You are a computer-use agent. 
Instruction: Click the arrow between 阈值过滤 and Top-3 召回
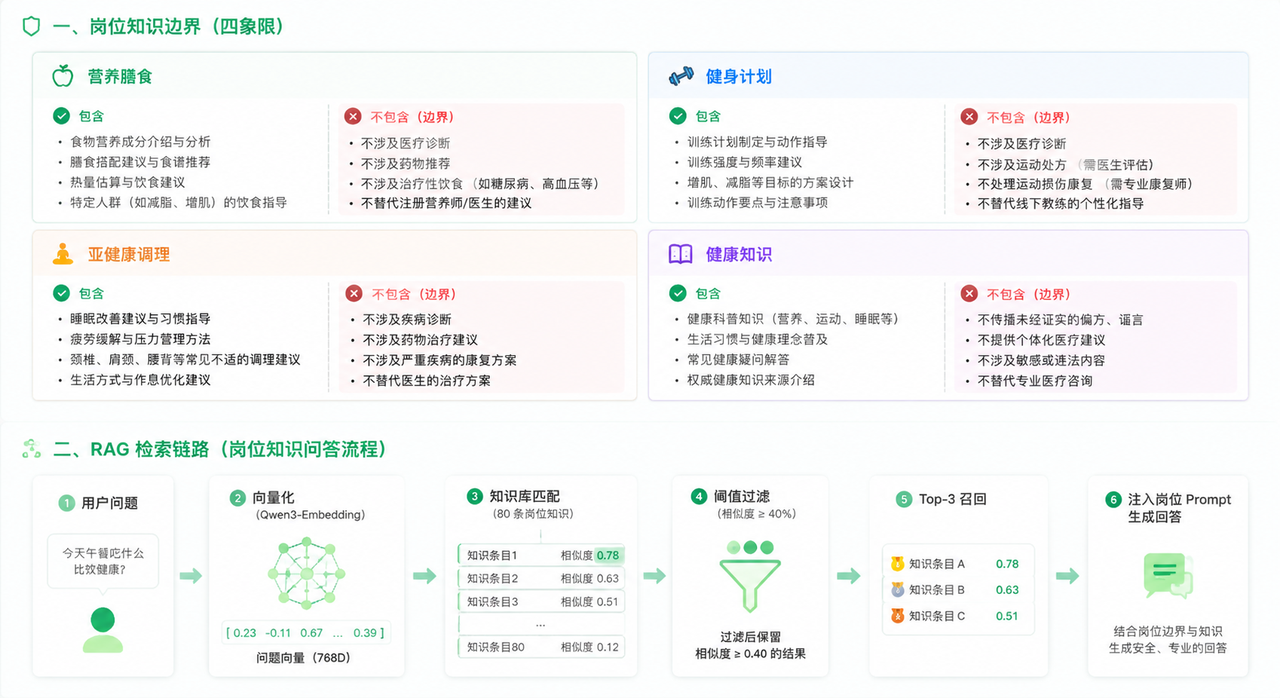point(848,576)
